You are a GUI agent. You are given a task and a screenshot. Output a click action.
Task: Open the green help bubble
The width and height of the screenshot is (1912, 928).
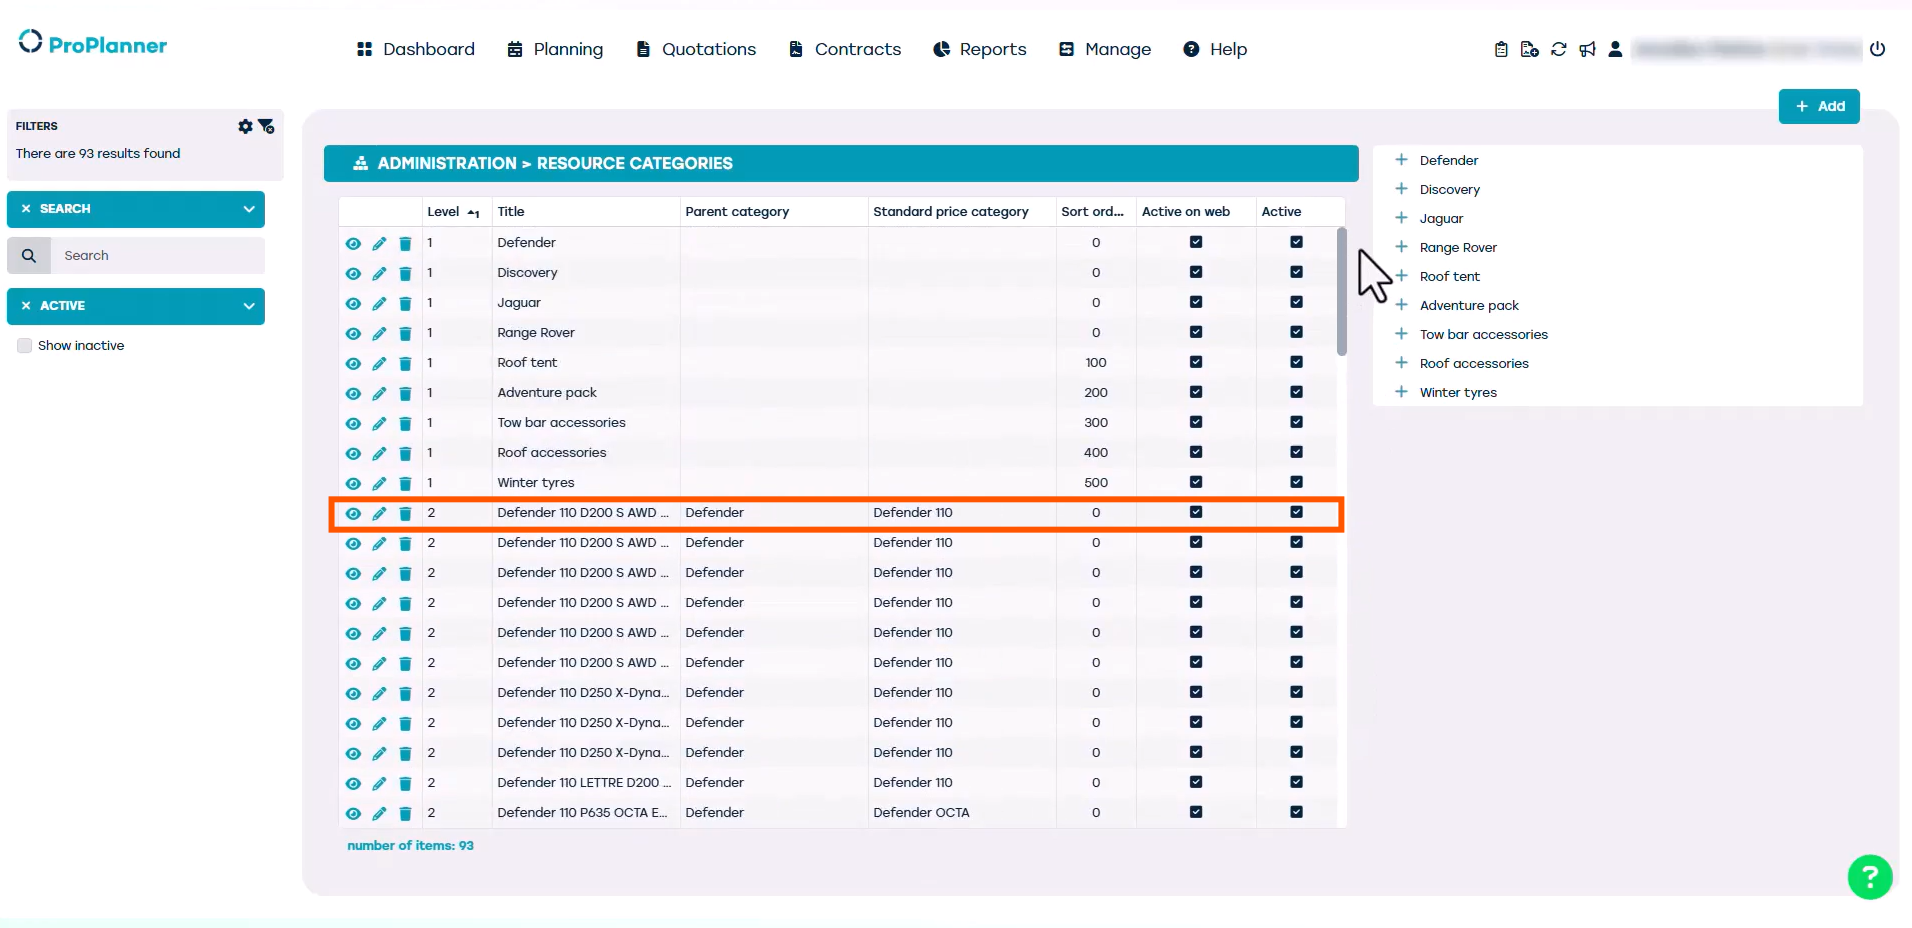[x=1870, y=877]
